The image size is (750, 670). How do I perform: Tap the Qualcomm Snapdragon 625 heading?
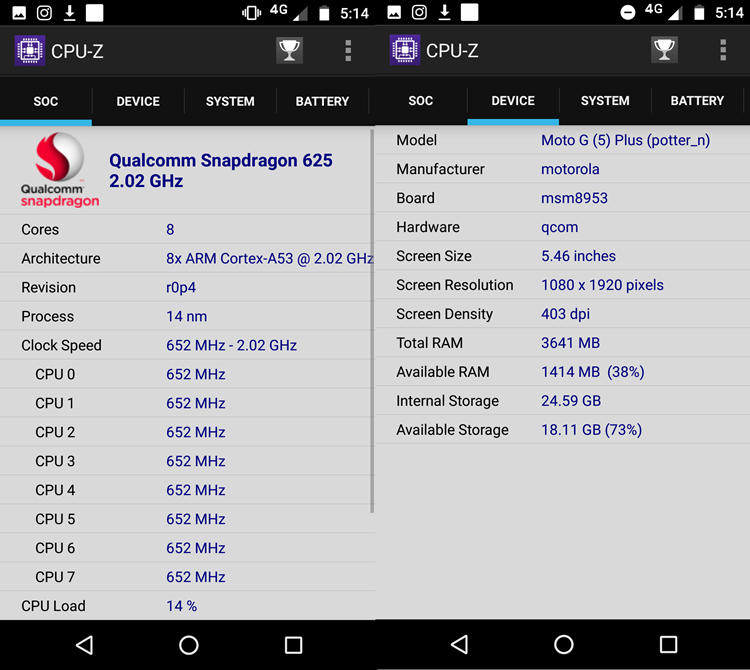click(x=221, y=171)
